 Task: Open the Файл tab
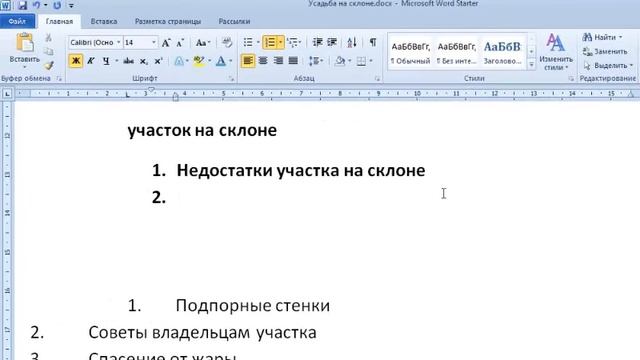click(x=17, y=21)
